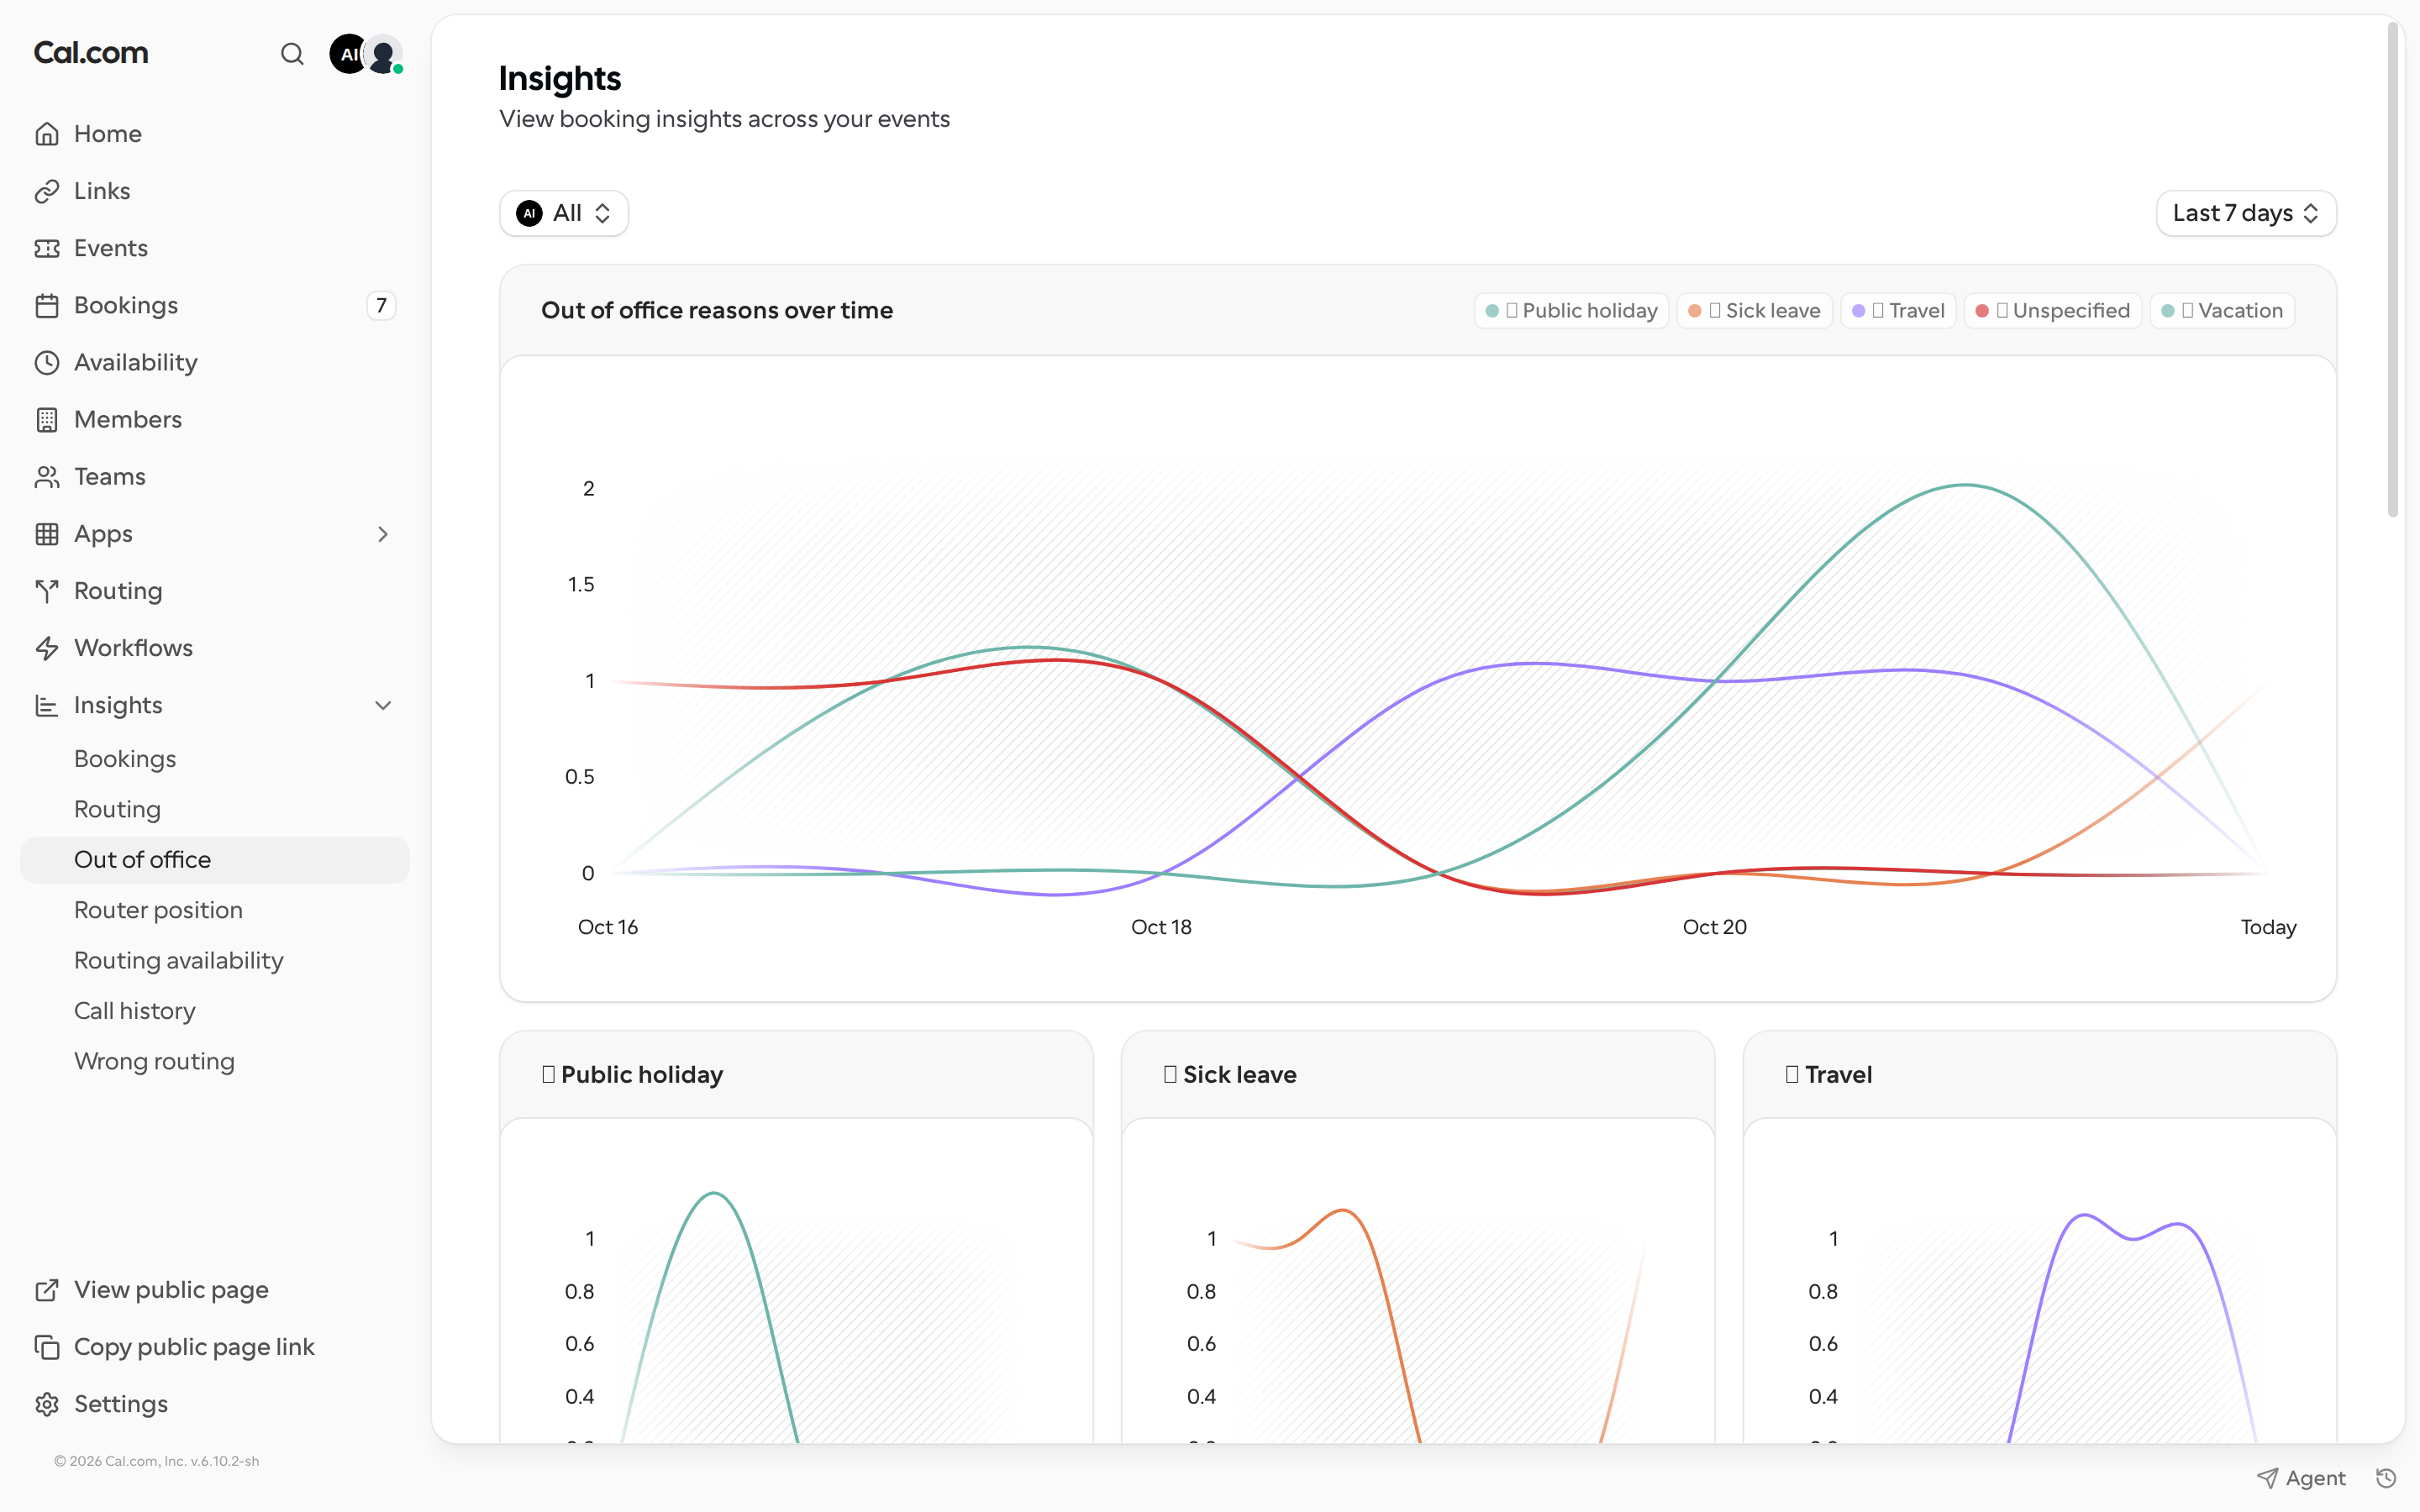Screen dimensions: 2420x1512
Task: Toggle the Vacation legend series
Action: 2222,311
